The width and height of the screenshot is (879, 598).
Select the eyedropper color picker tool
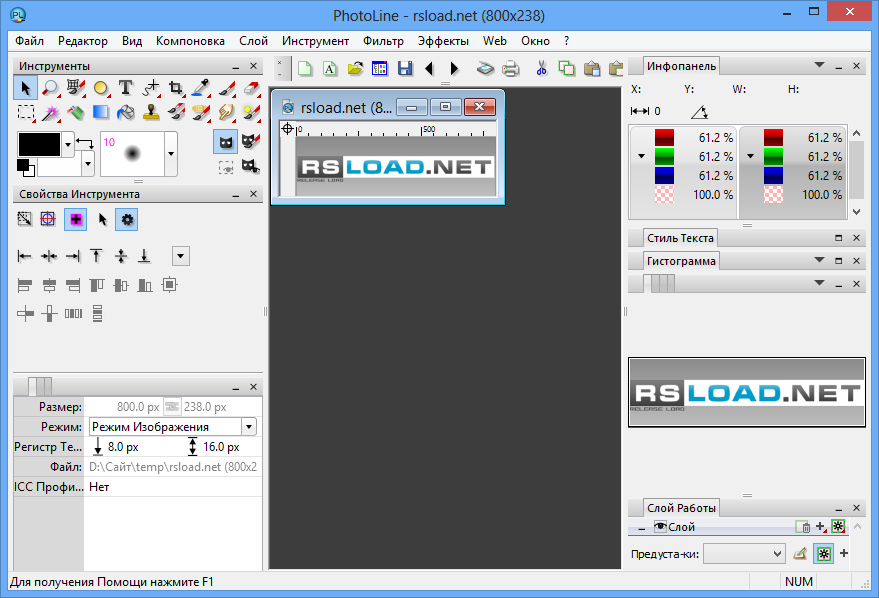[x=201, y=88]
